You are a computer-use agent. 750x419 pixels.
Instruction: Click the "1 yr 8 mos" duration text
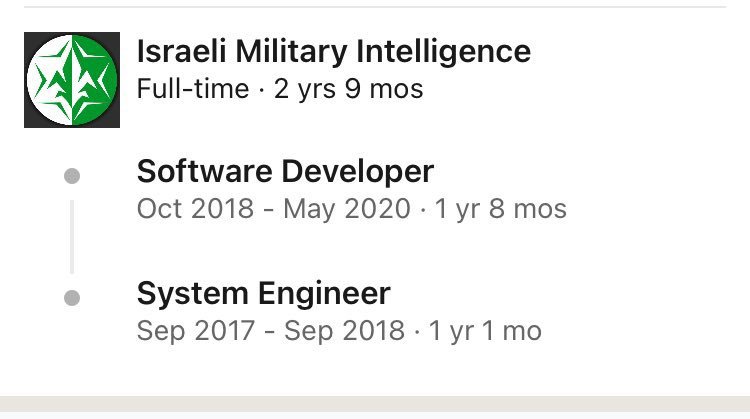pos(501,209)
